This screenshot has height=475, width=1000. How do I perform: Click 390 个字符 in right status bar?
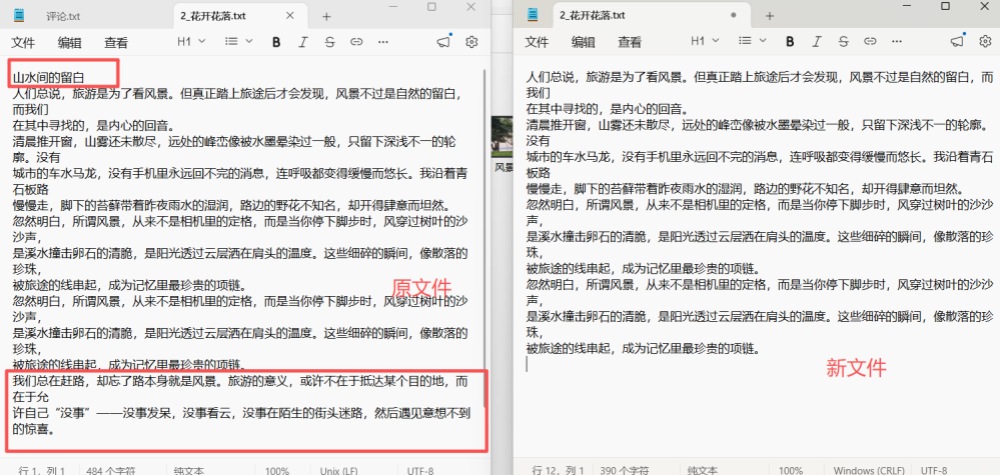pyautogui.click(x=624, y=471)
